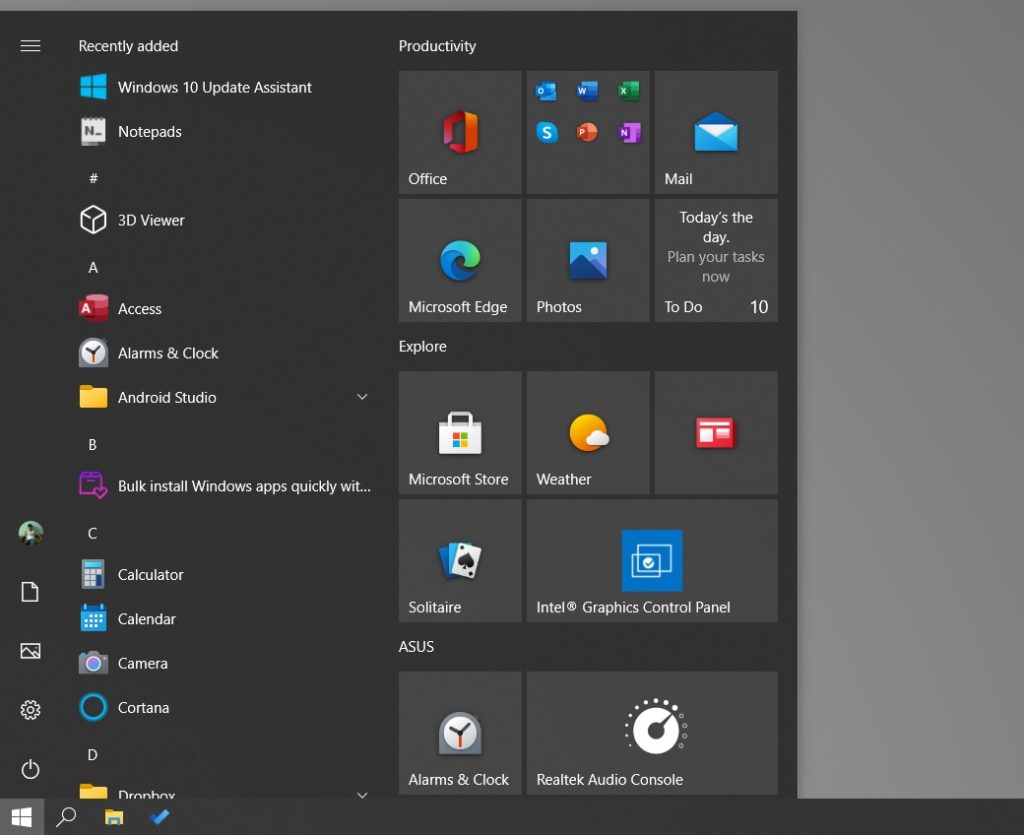Expand the Dropbox app entry
The width and height of the screenshot is (1024, 835).
coord(362,795)
